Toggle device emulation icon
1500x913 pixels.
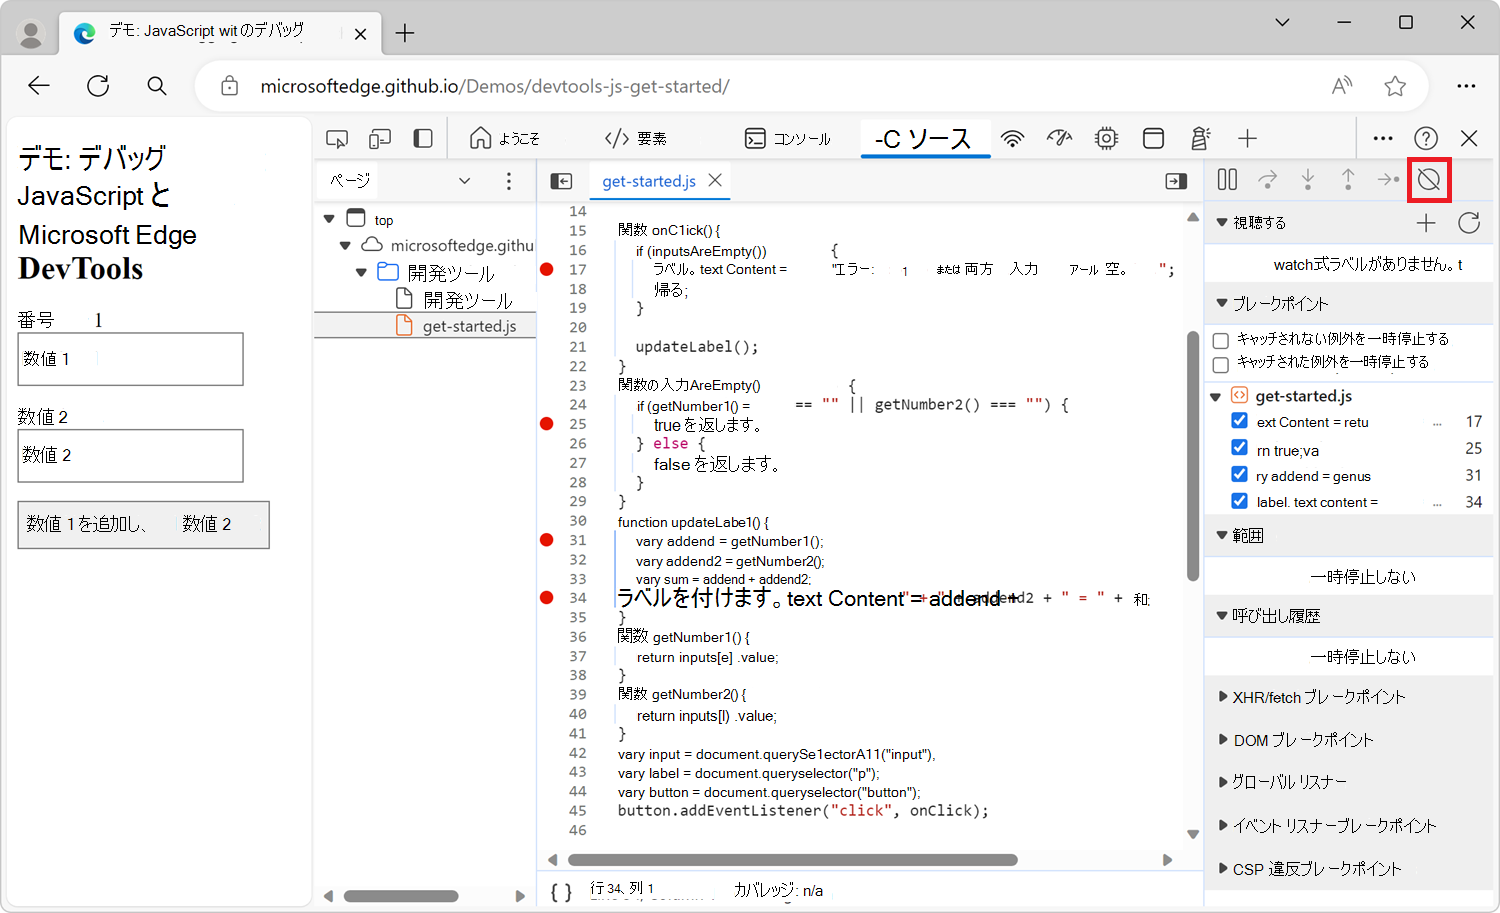point(380,138)
